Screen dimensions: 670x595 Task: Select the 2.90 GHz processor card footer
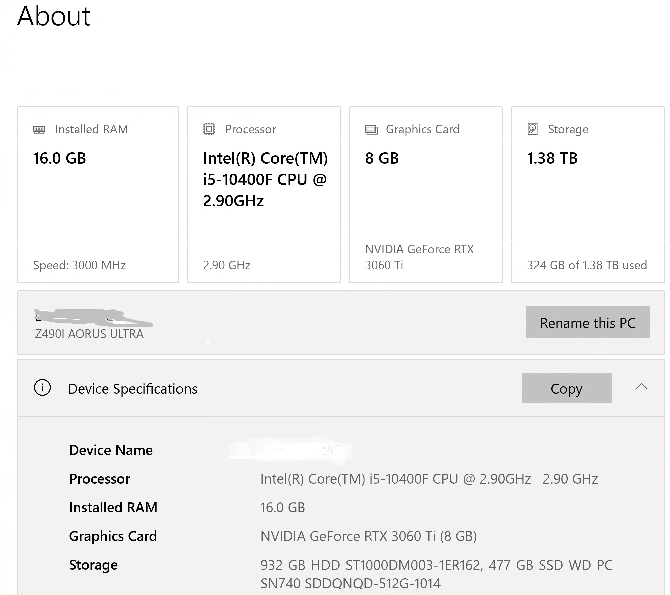click(226, 265)
